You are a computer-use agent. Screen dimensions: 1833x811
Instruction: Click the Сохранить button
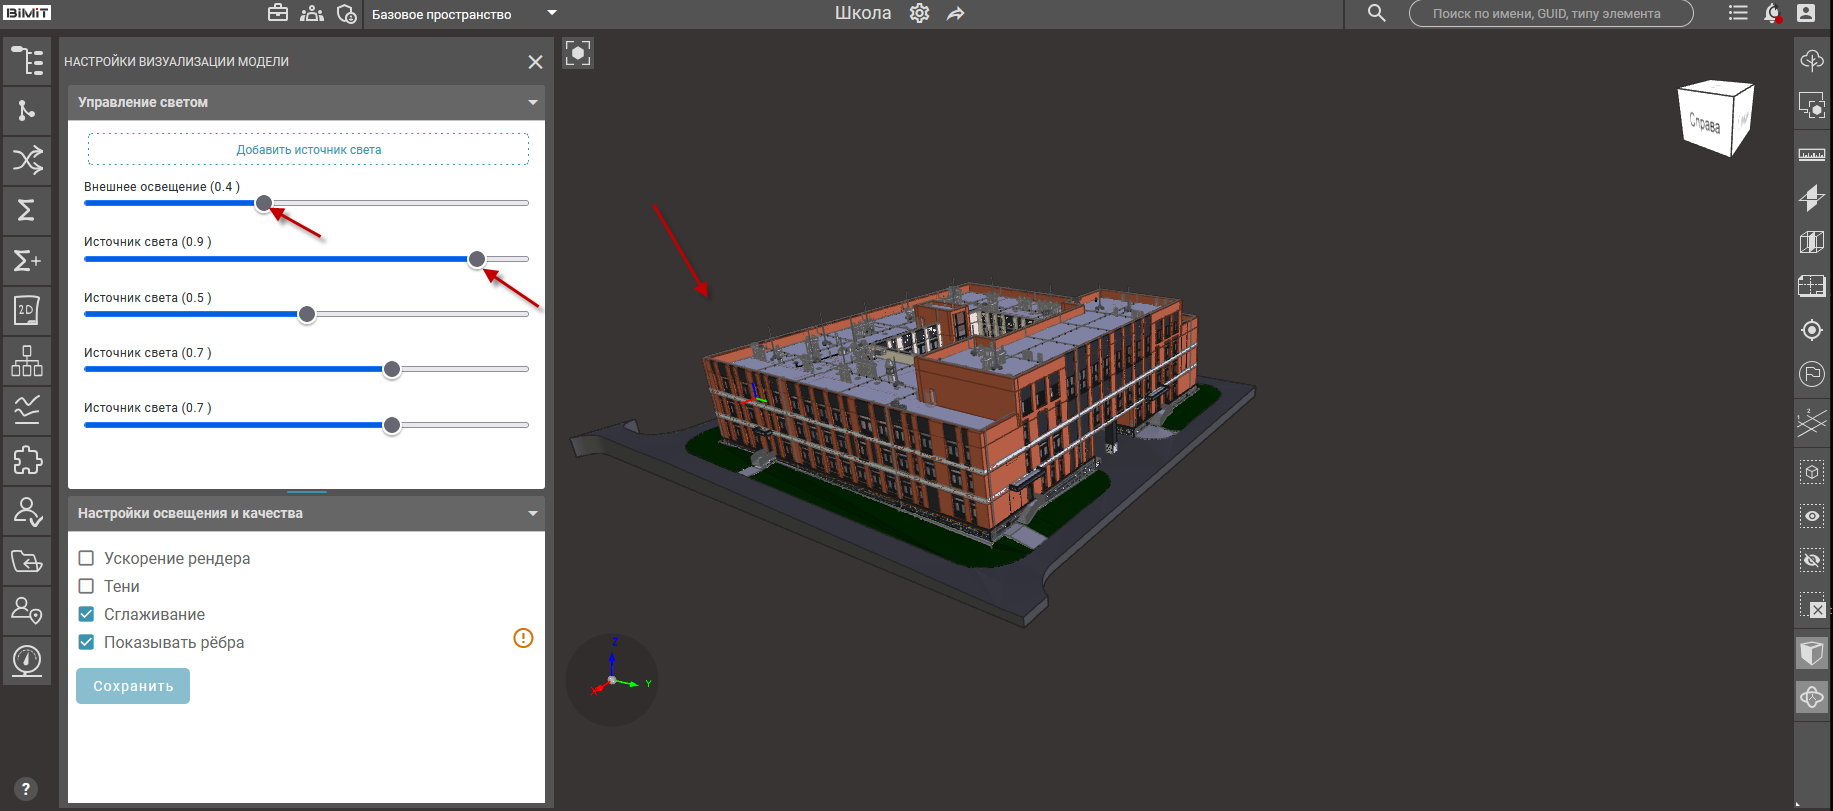(133, 686)
